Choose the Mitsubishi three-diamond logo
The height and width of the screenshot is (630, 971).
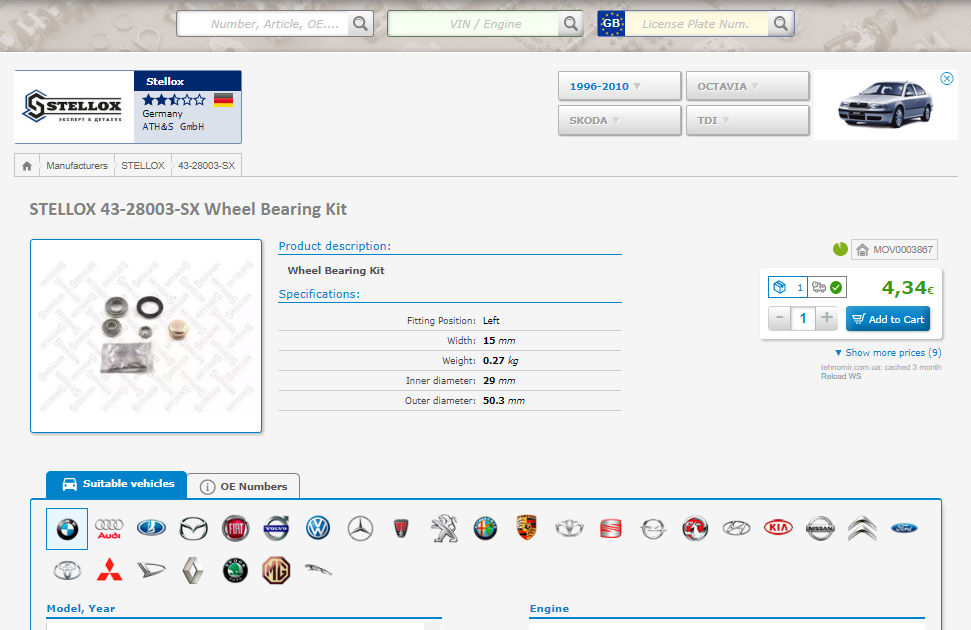[108, 571]
